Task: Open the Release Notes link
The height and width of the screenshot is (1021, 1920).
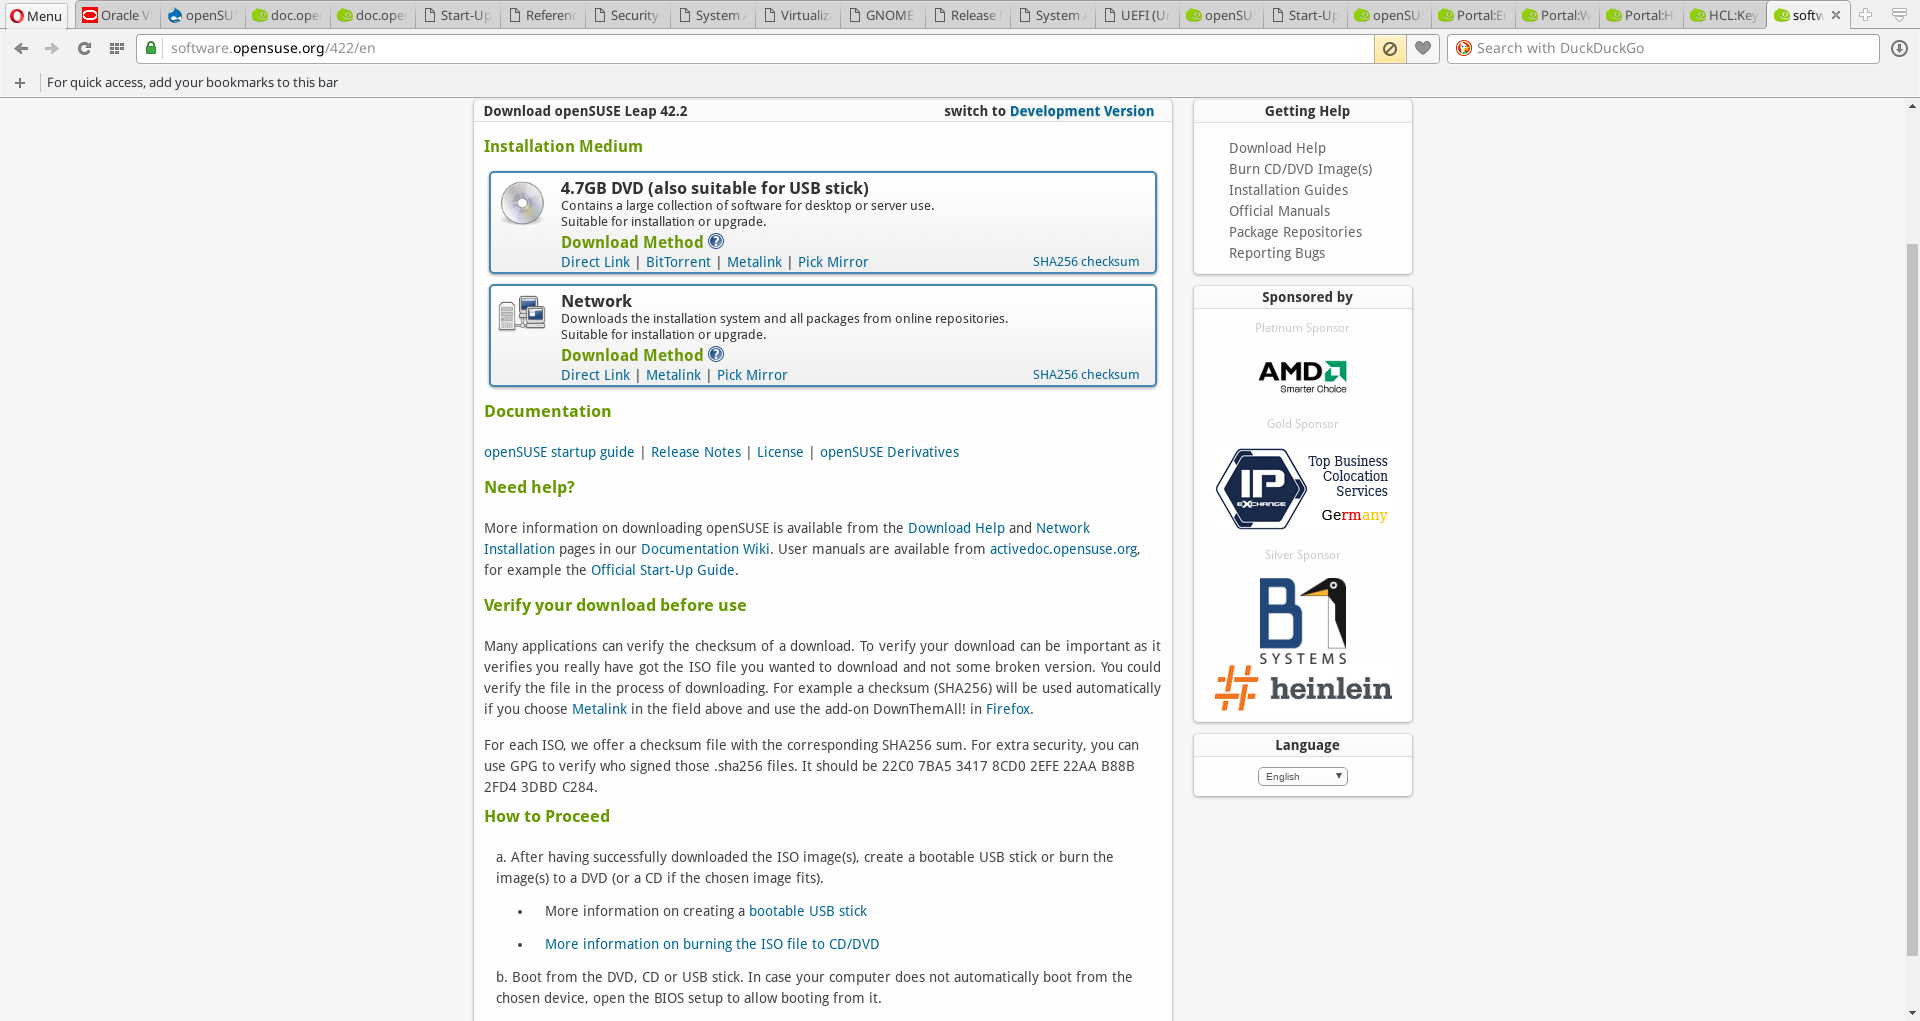Action: pos(696,452)
